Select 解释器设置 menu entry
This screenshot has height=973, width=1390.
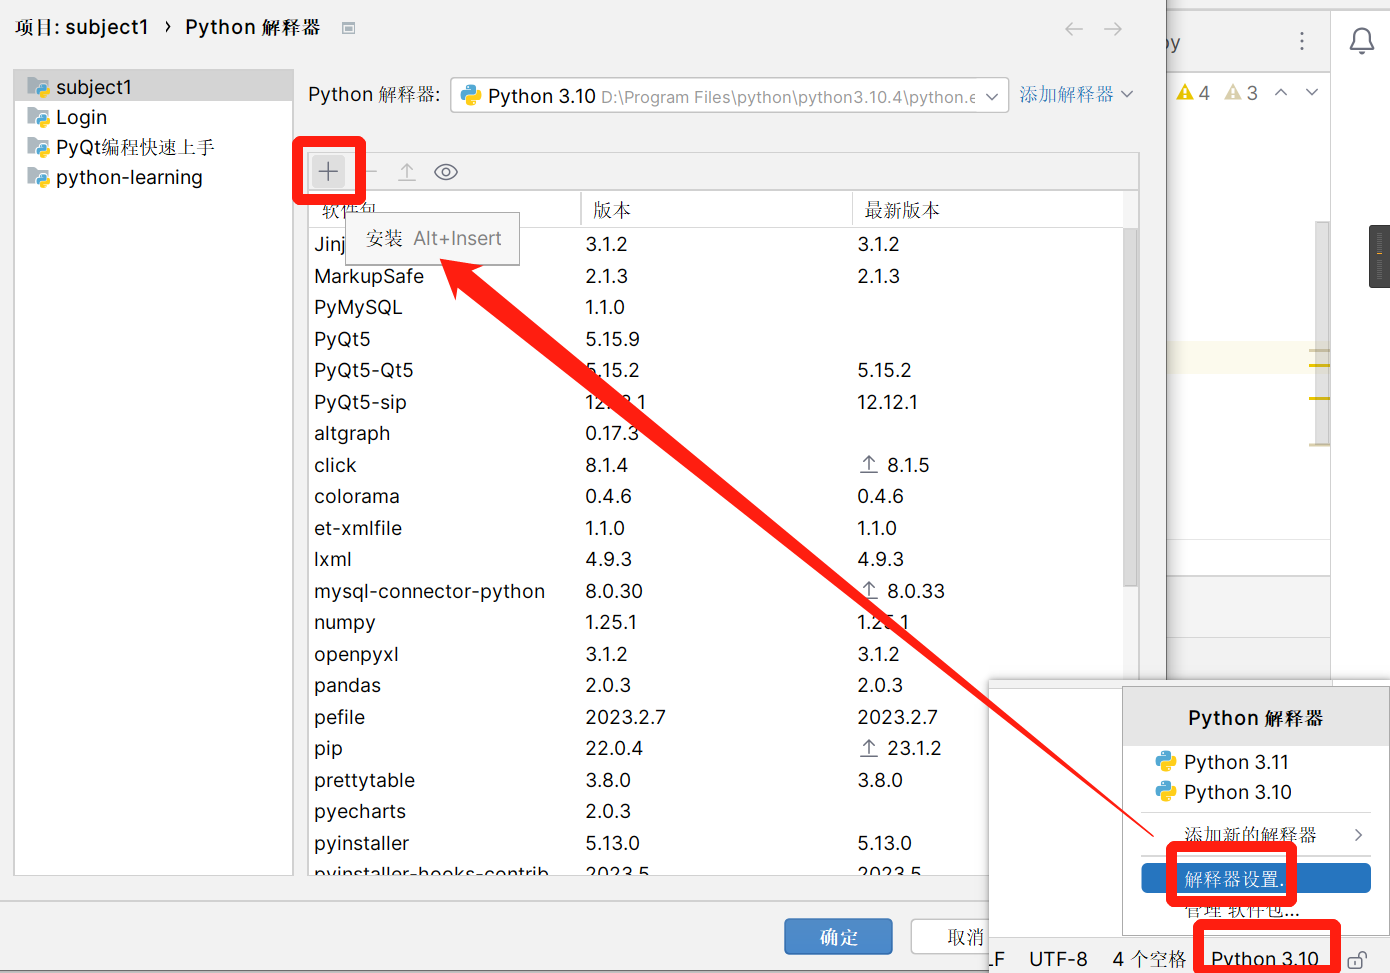point(1256,879)
